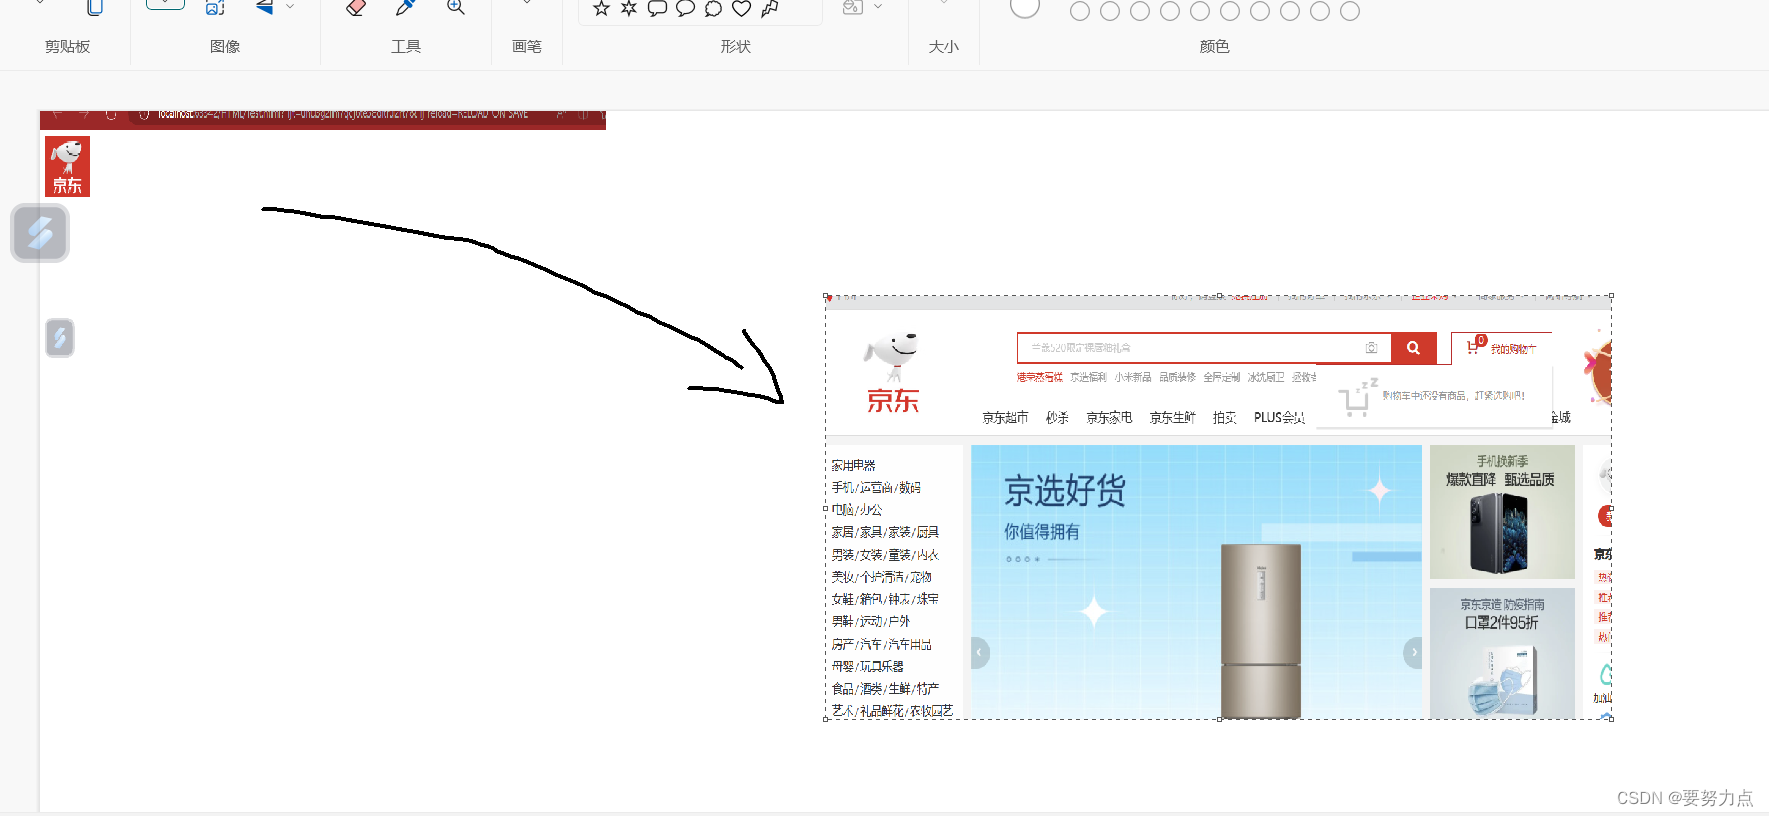Click the 图像 group label

(x=225, y=47)
